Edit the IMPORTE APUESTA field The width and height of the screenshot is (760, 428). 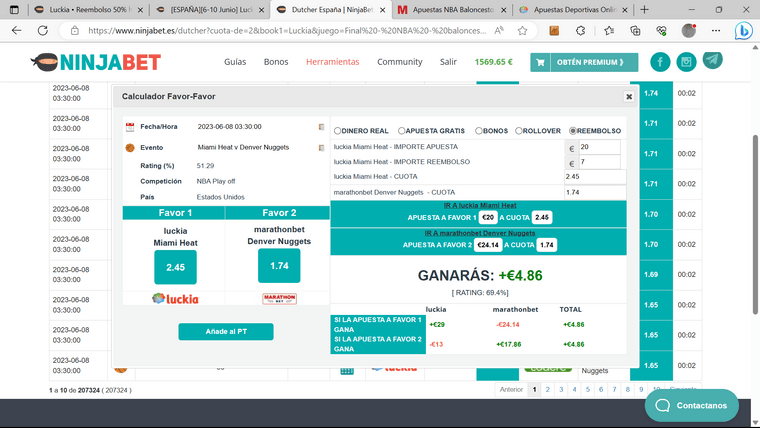click(x=600, y=147)
